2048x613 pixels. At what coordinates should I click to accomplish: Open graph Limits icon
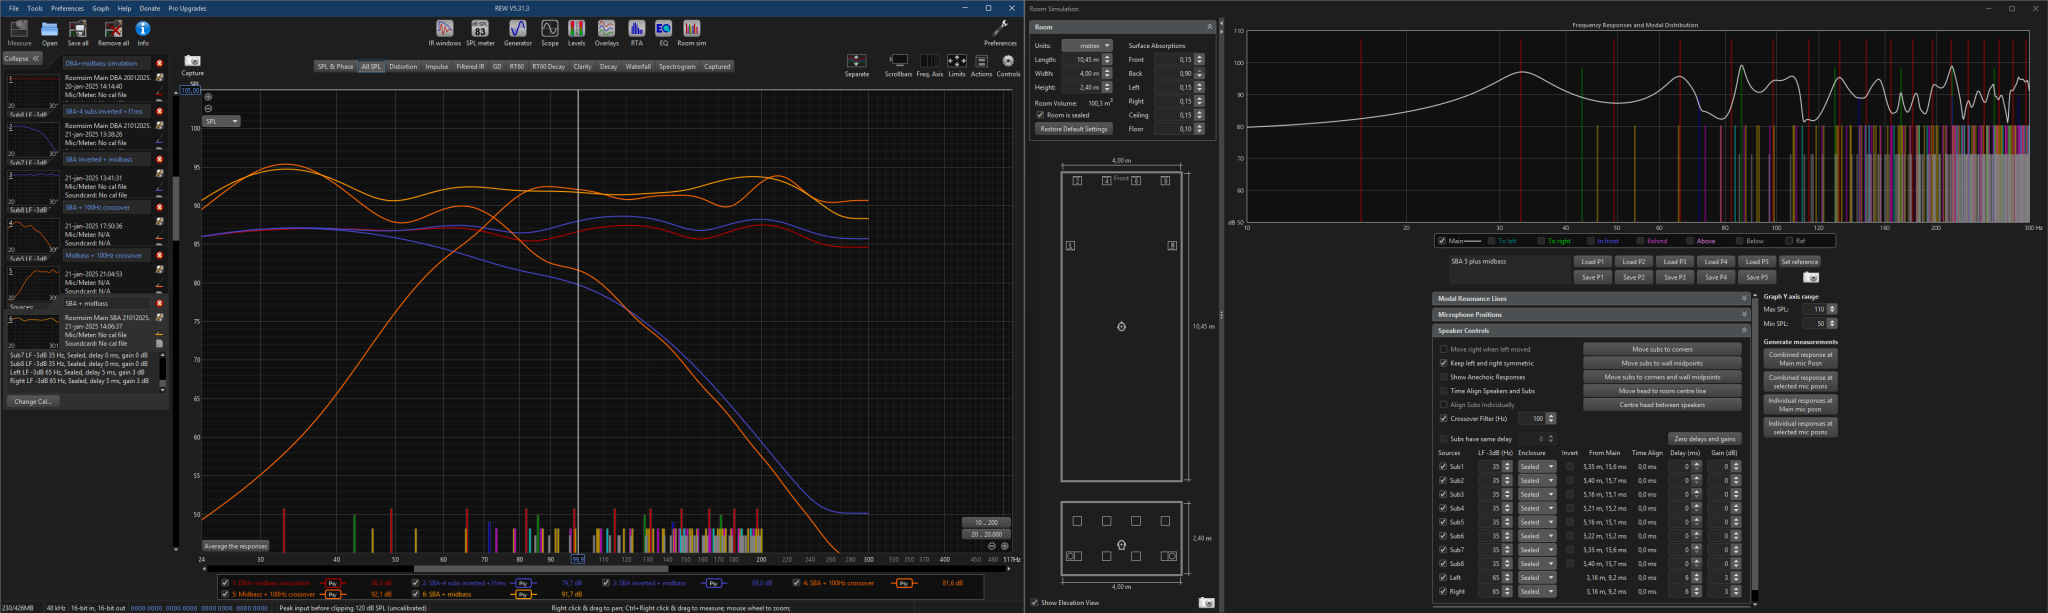(x=957, y=61)
